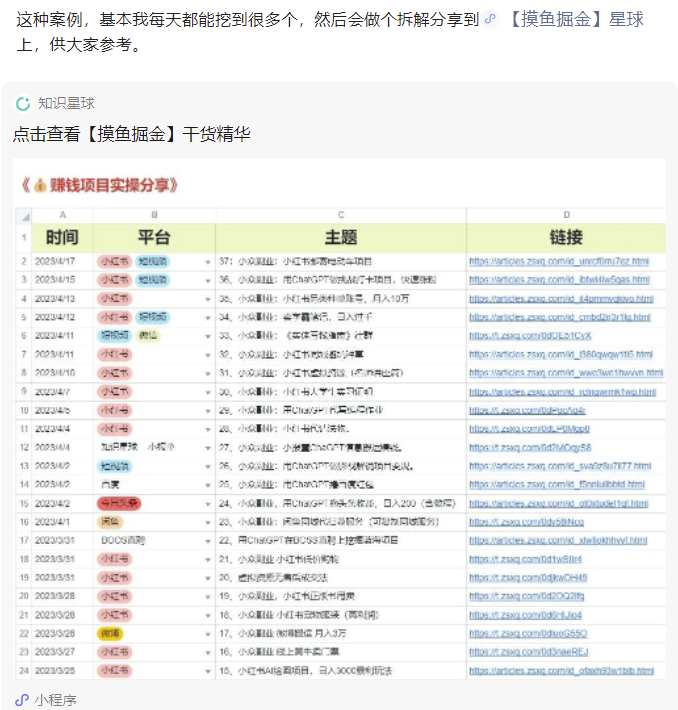Click the green 微信 tag in row 6
Image resolution: width=678 pixels, height=710 pixels.
click(x=148, y=336)
